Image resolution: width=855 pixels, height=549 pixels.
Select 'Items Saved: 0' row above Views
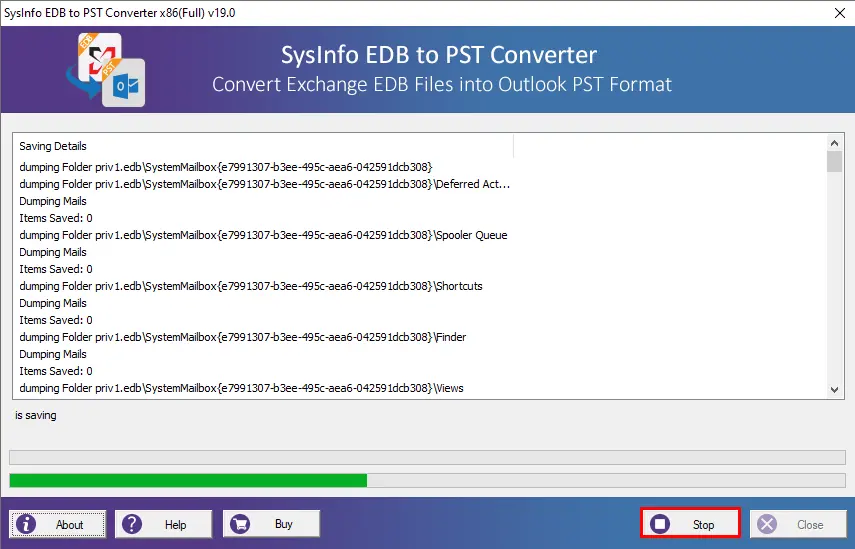point(56,371)
